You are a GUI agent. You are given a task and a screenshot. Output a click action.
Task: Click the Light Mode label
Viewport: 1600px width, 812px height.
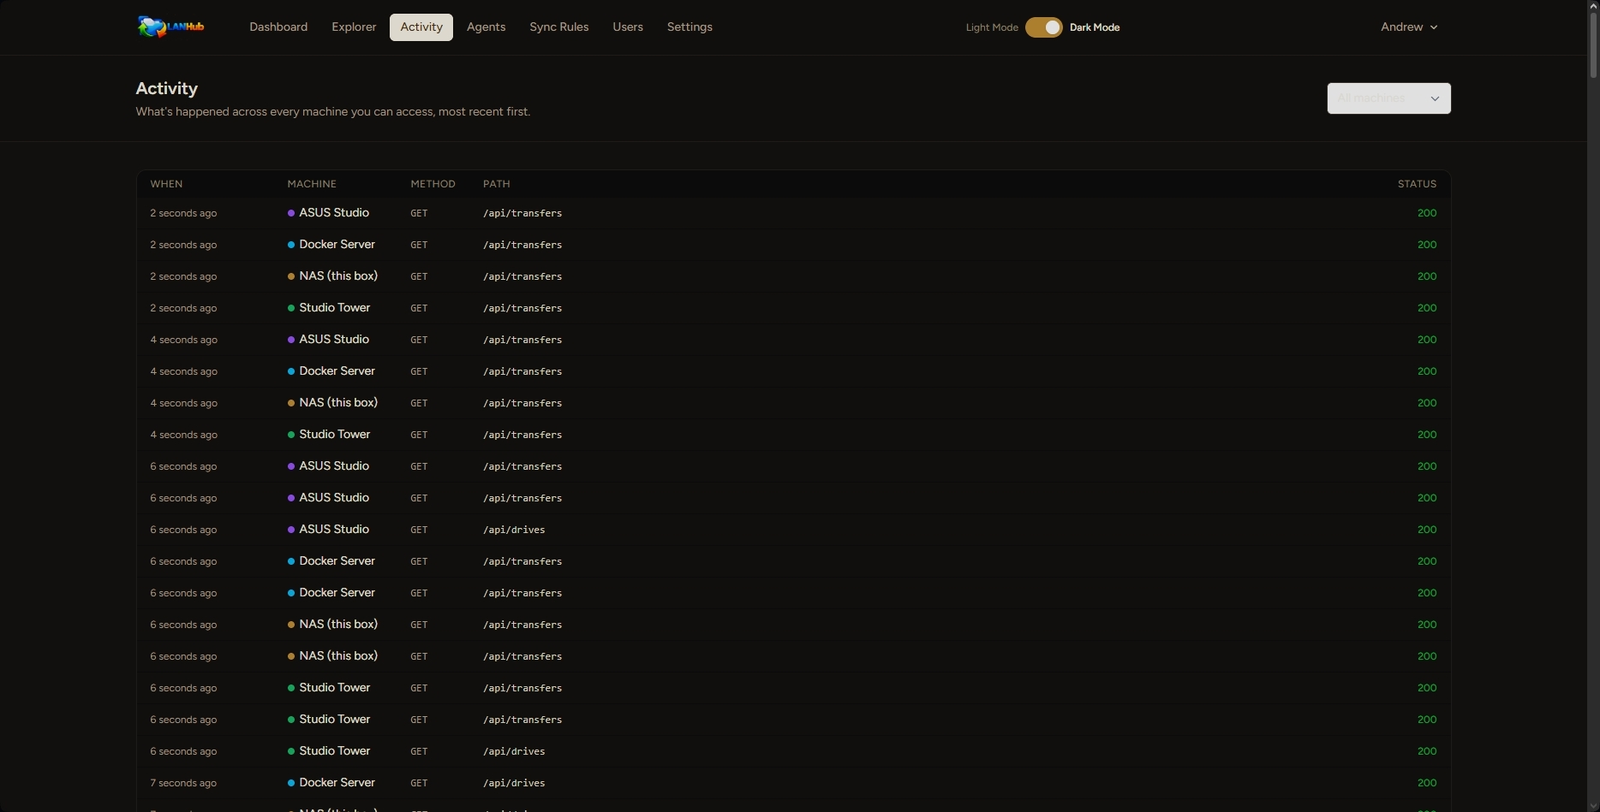click(992, 27)
